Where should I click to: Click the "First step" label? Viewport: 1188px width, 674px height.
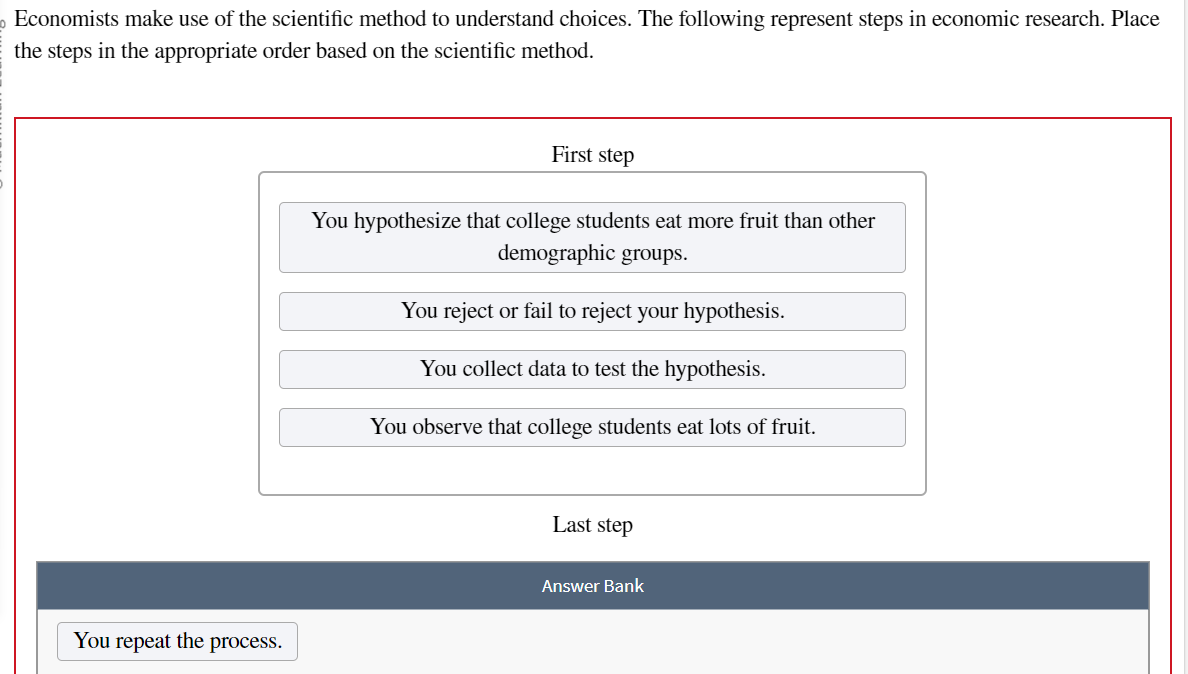592,155
